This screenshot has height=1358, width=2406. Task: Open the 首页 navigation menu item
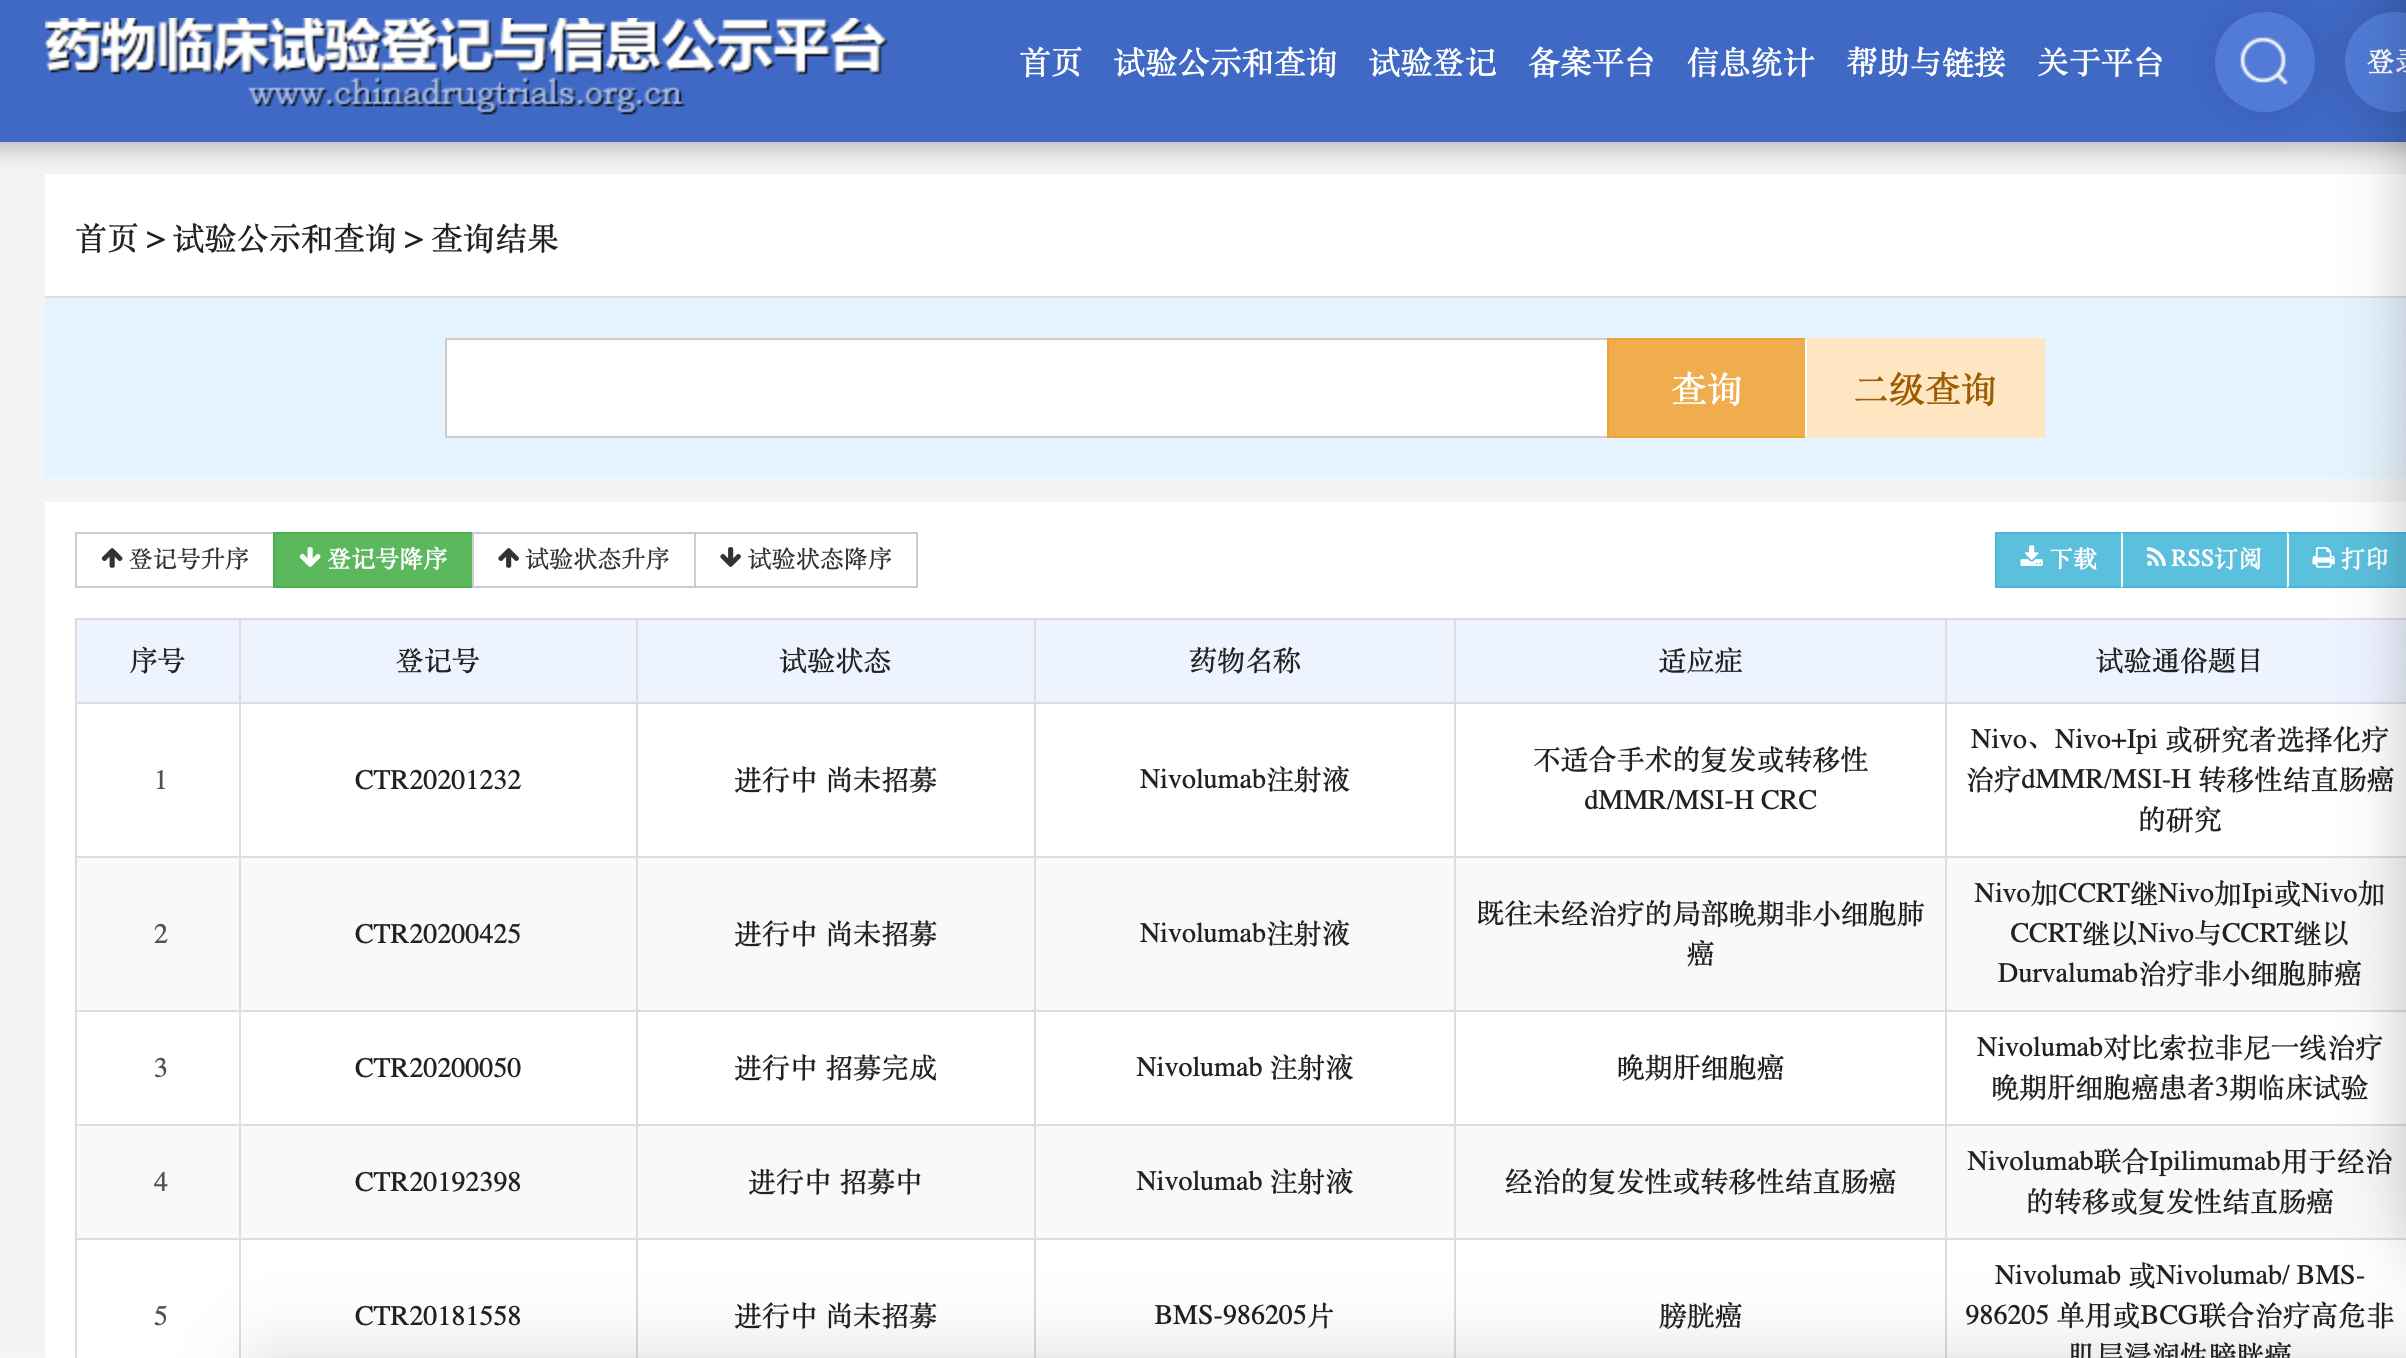[x=1050, y=63]
